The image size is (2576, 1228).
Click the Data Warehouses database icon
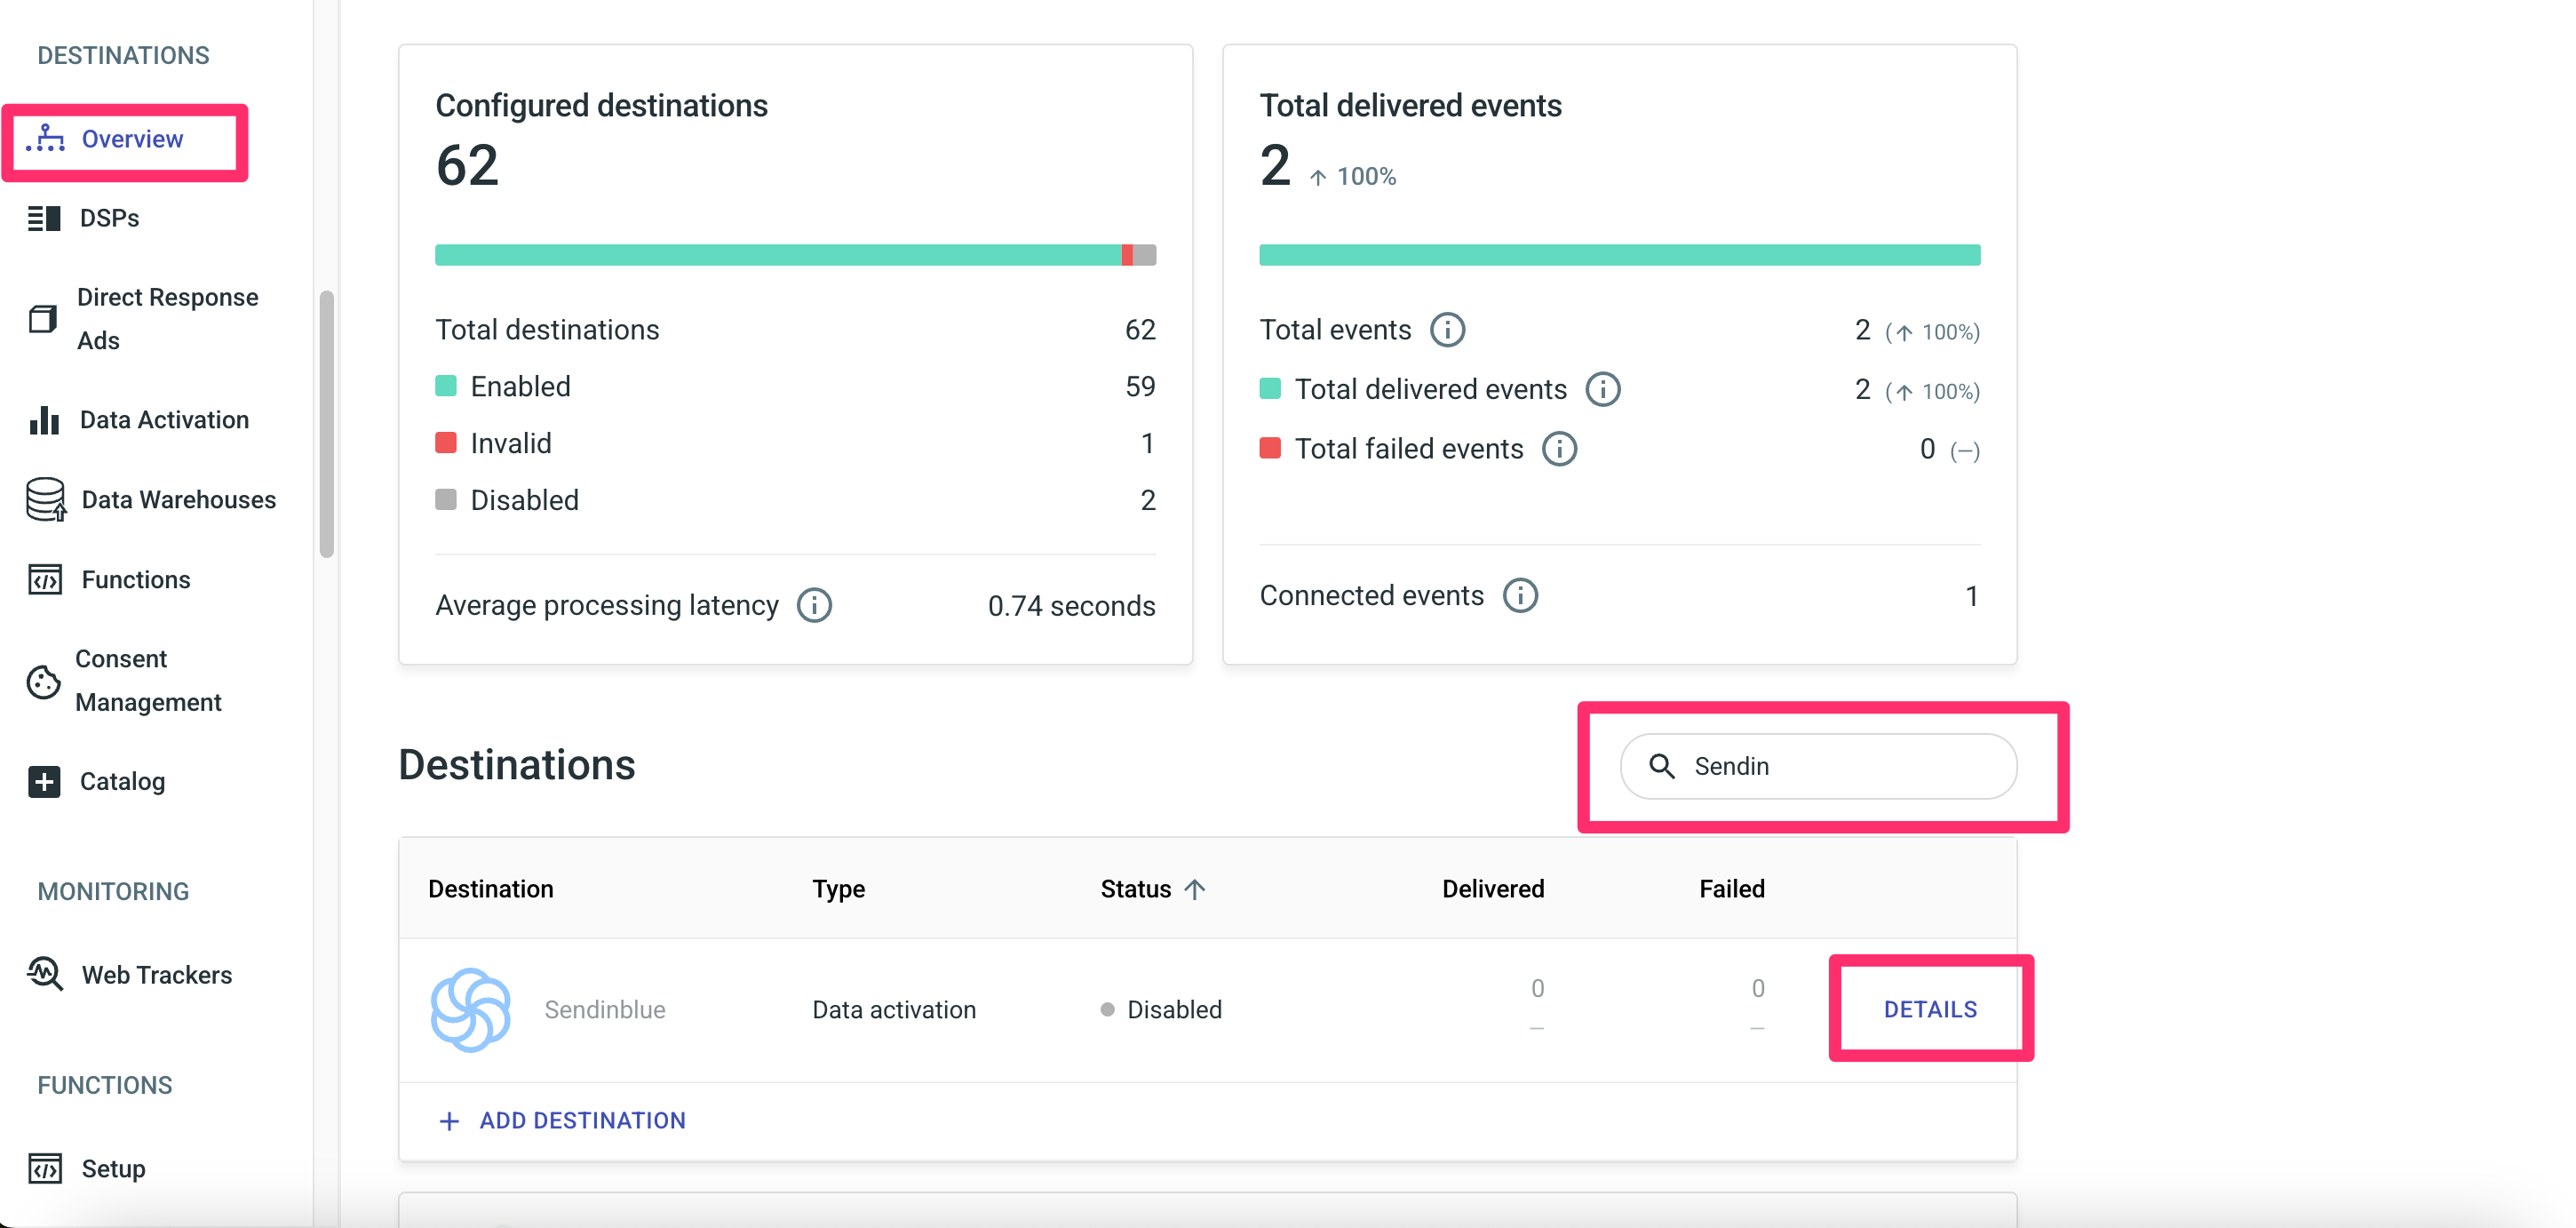click(45, 499)
